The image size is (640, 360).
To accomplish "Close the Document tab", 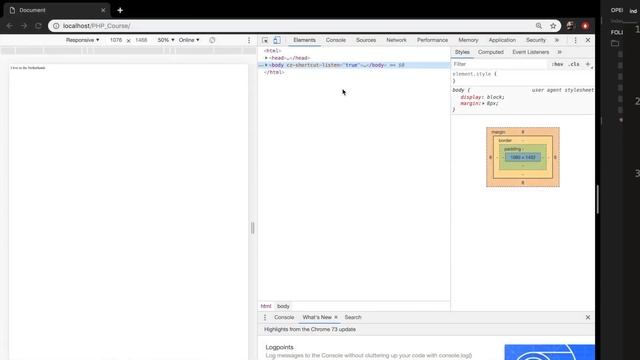I will (103, 10).
